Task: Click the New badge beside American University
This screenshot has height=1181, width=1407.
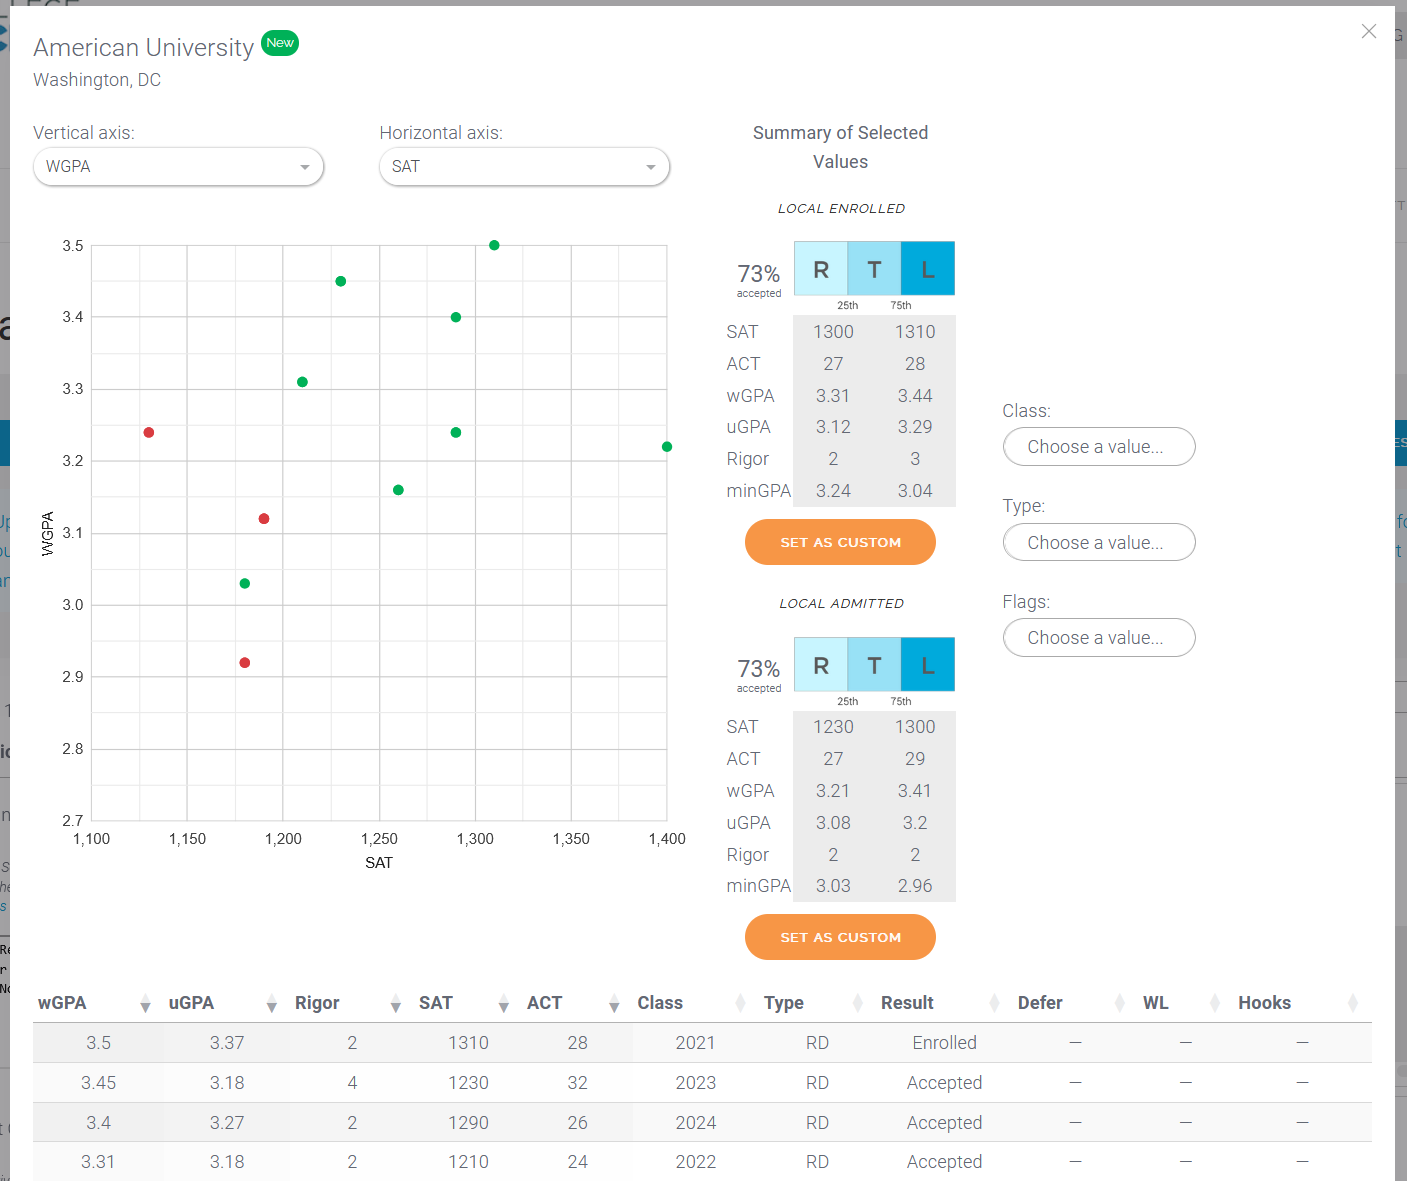Action: pos(280,43)
